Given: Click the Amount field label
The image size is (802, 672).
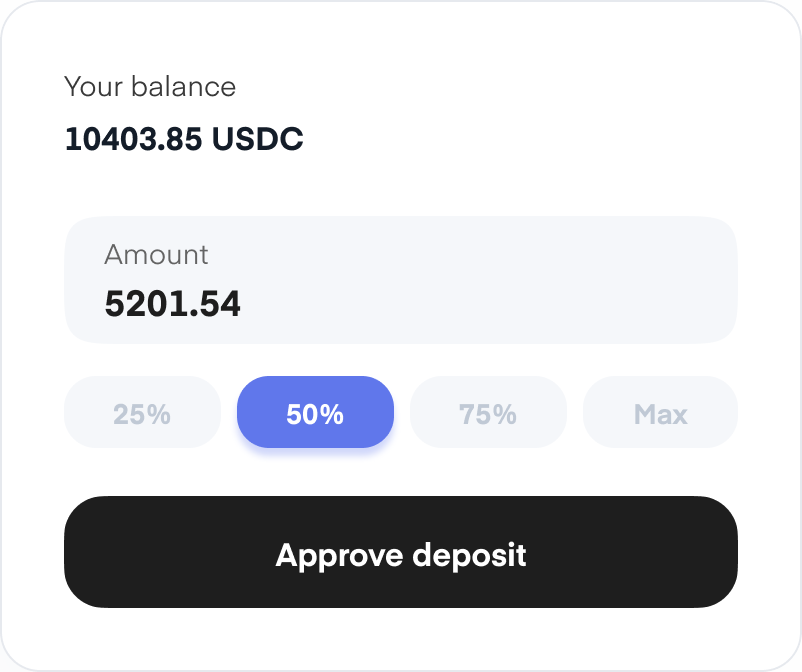Looking at the screenshot, I should tap(156, 254).
